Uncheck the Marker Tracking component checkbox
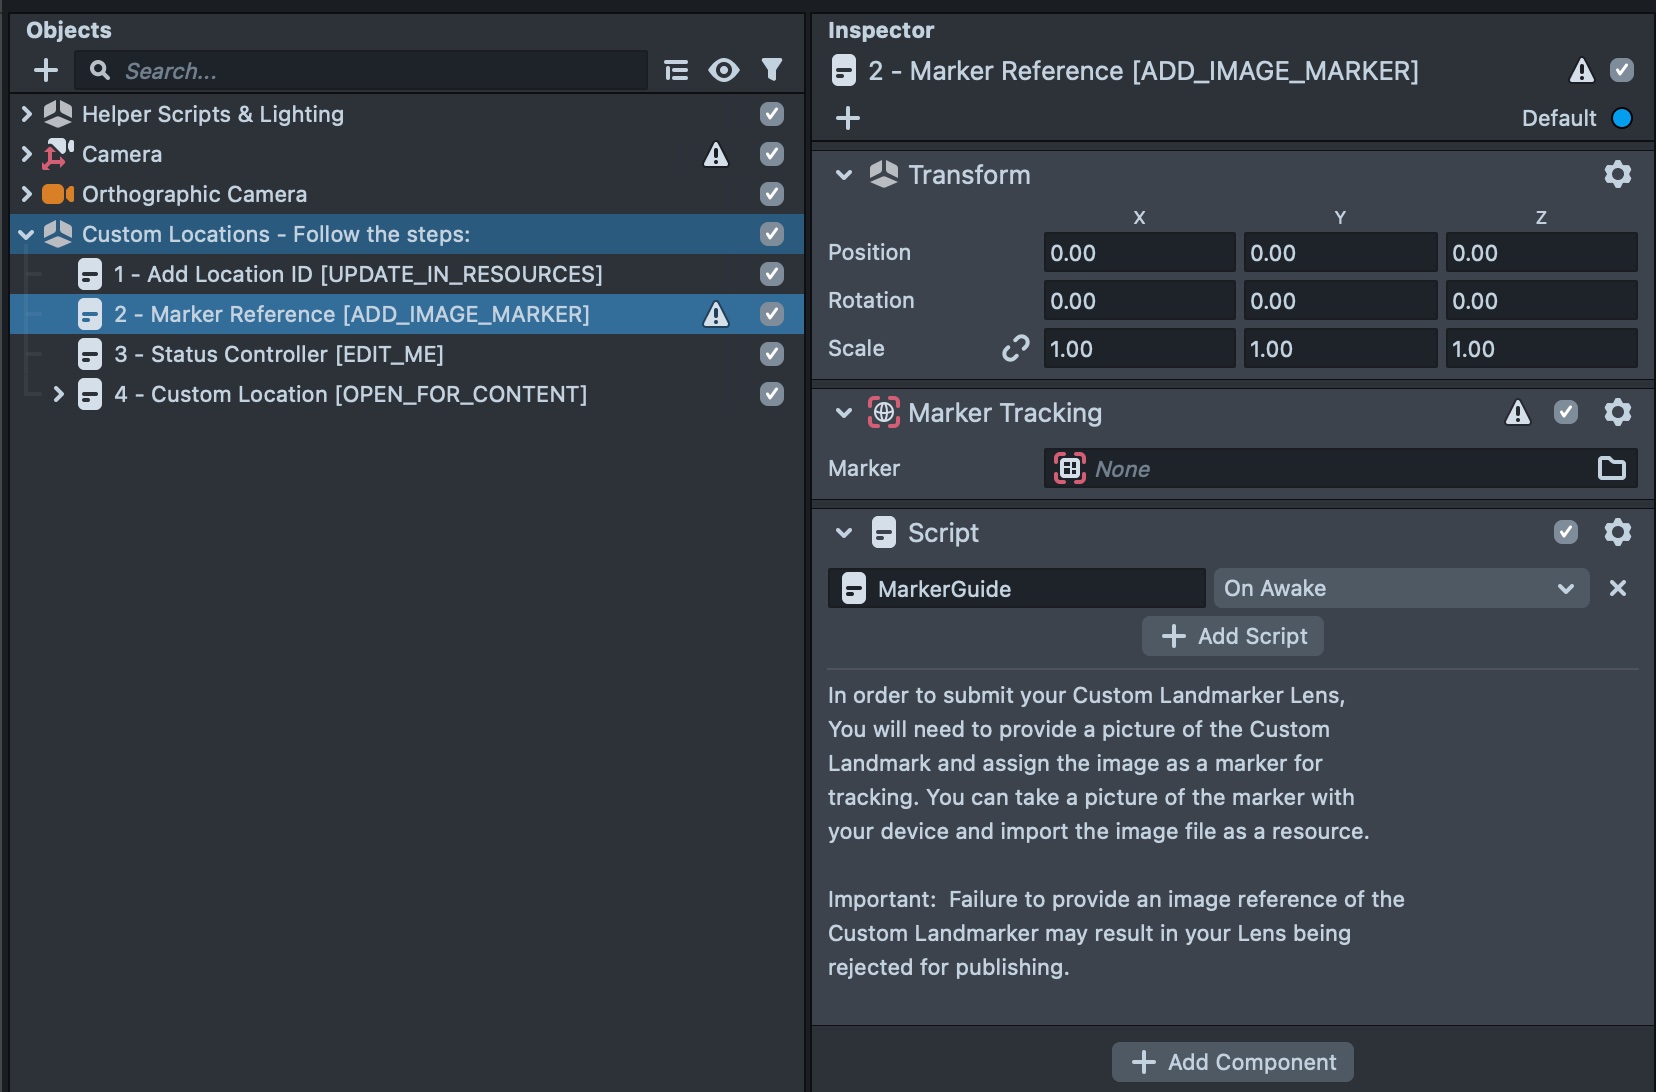The image size is (1656, 1092). tap(1566, 412)
